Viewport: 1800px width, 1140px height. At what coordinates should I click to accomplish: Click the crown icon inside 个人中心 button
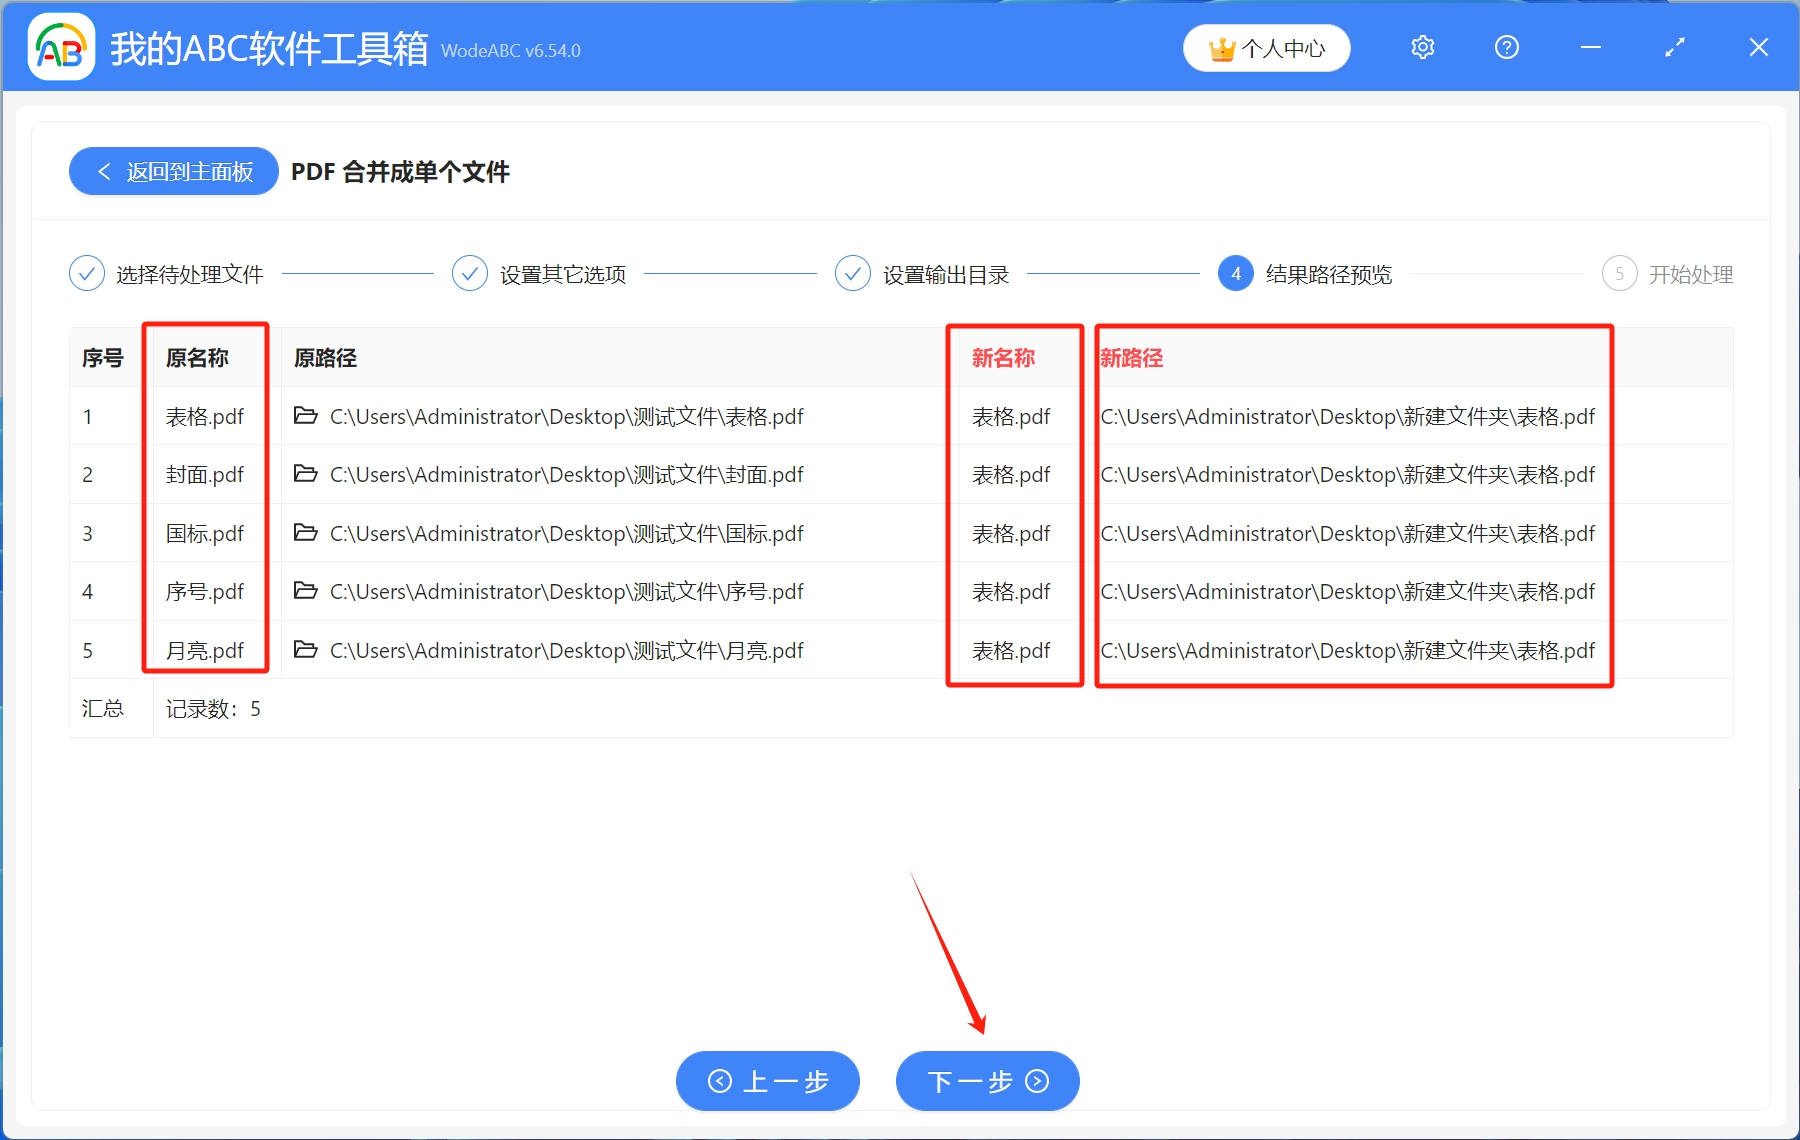pyautogui.click(x=1222, y=46)
